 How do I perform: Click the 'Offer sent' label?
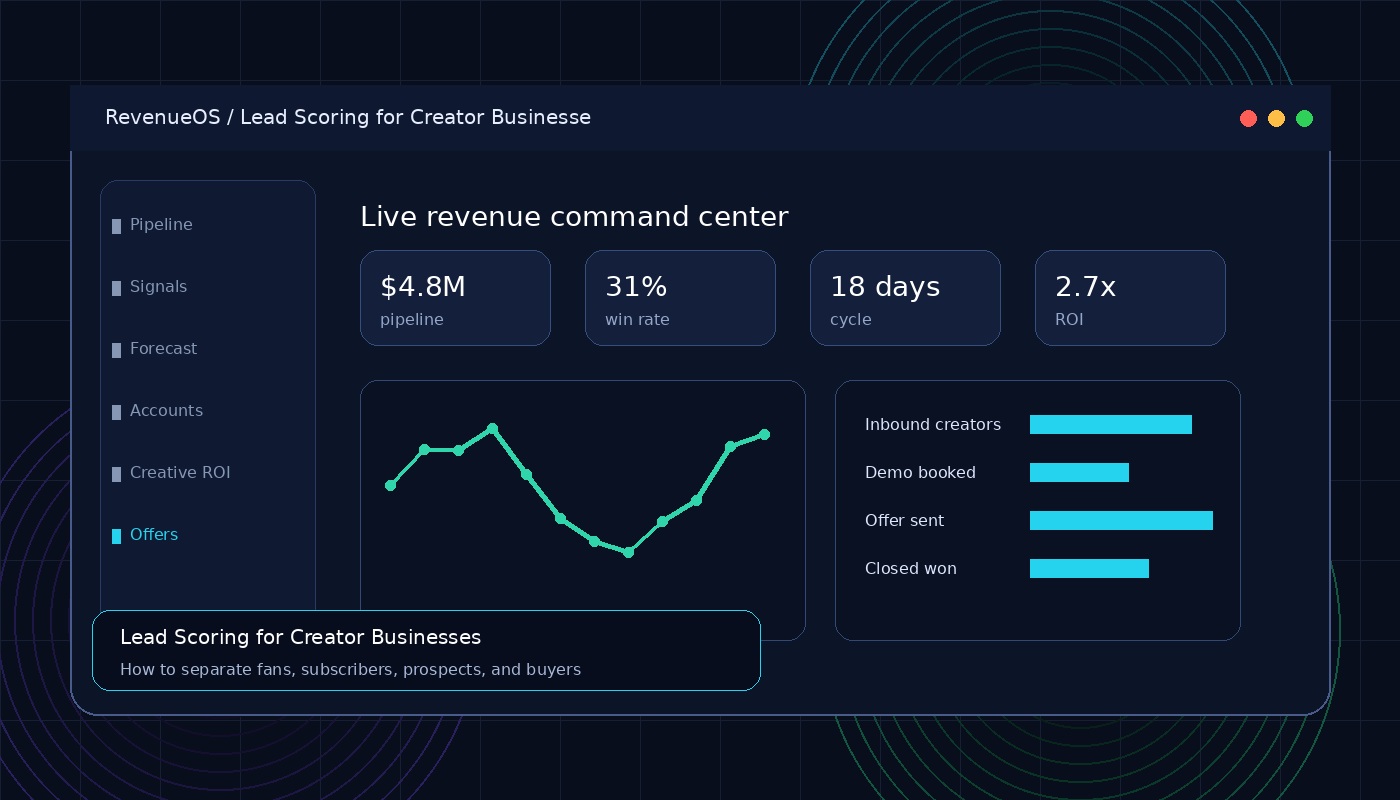point(904,521)
